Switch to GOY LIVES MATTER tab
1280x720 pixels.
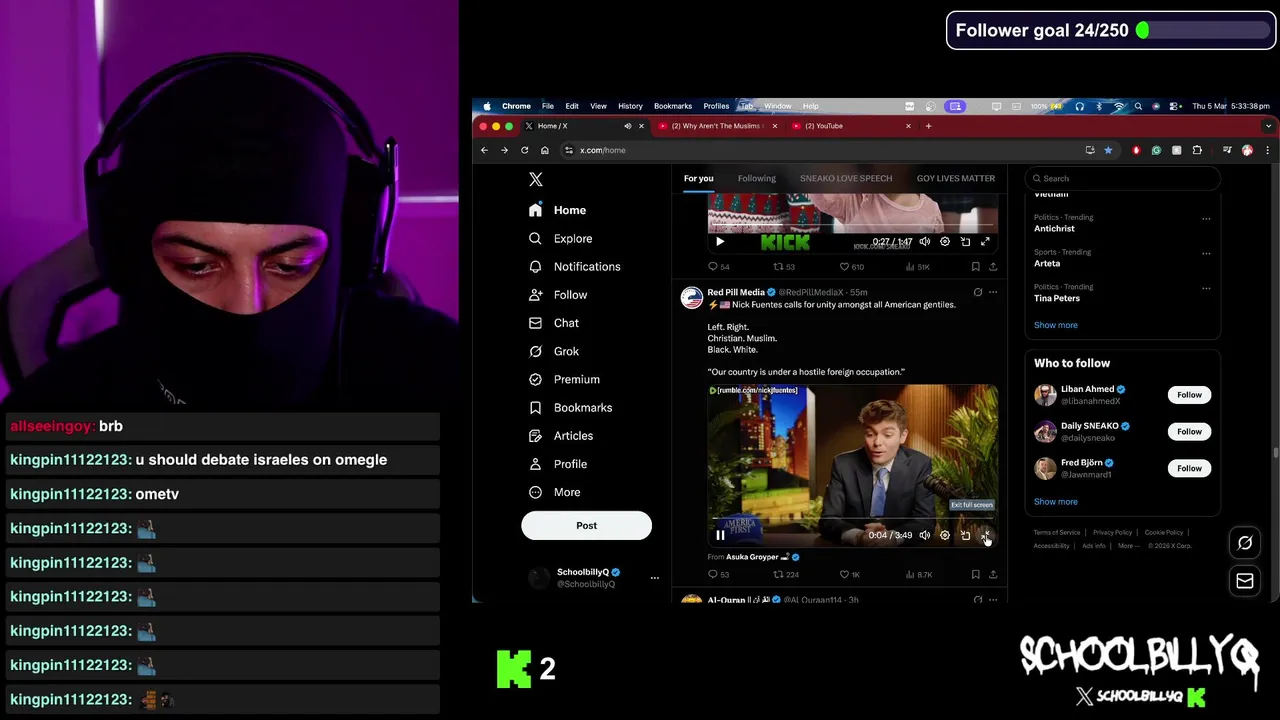coord(956,178)
